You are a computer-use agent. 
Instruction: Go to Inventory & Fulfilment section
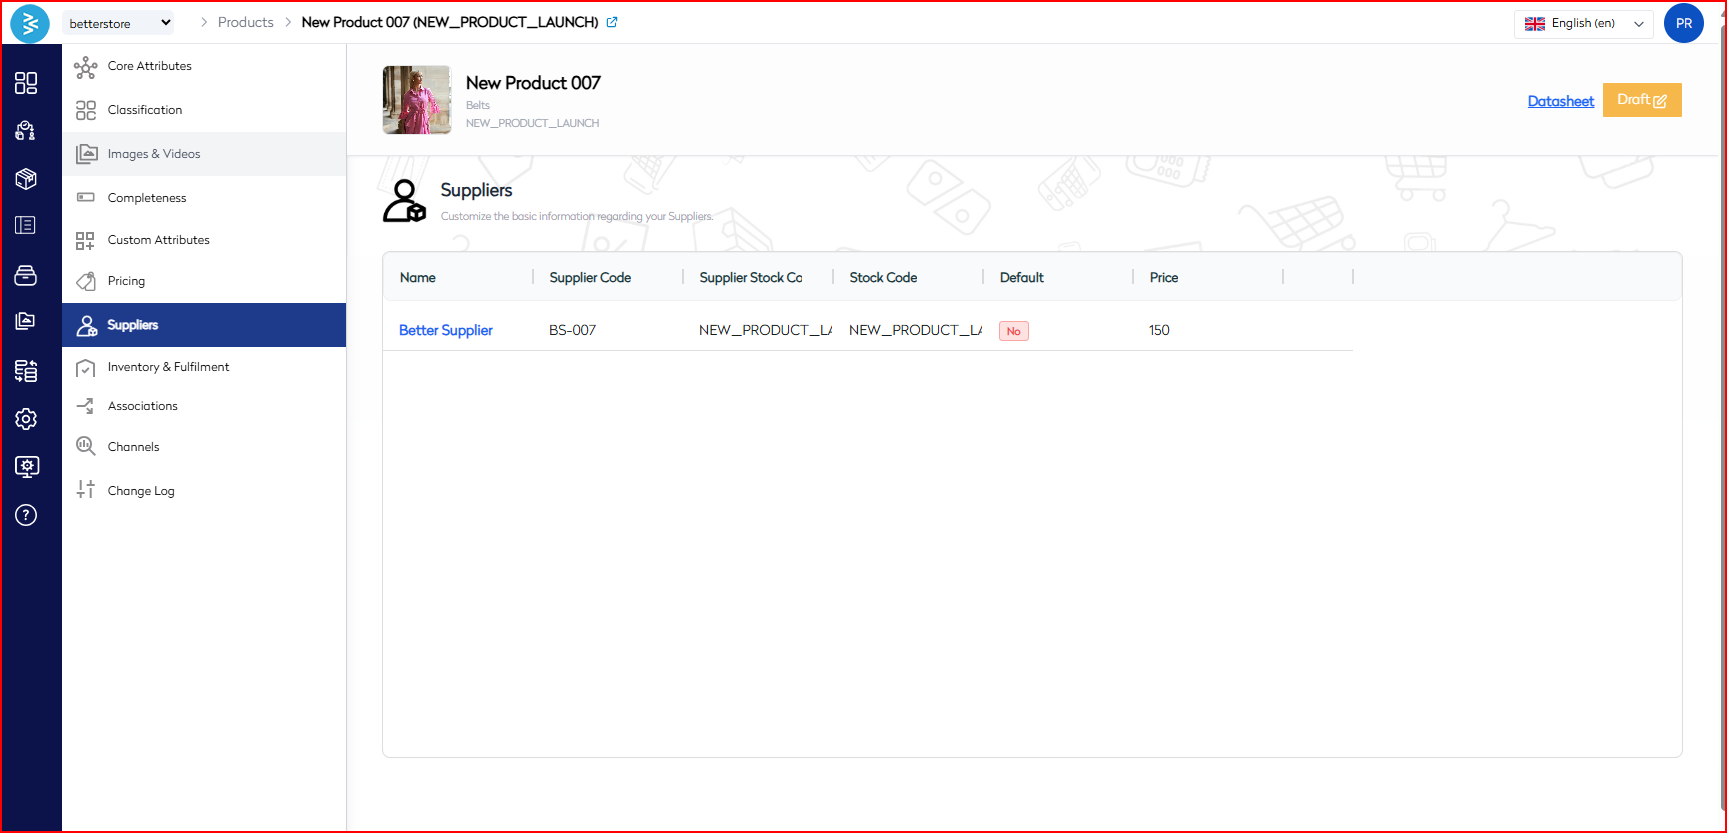tap(168, 367)
